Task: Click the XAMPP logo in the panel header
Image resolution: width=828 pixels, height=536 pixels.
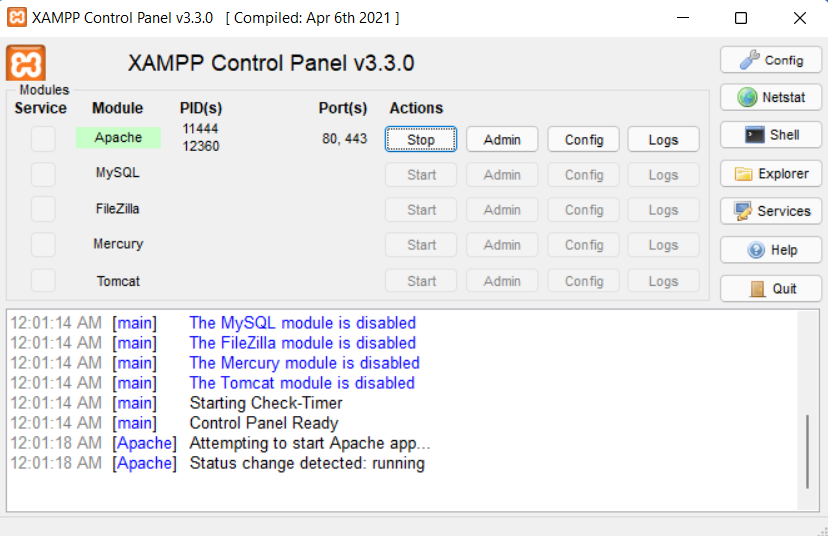Action: (x=26, y=63)
